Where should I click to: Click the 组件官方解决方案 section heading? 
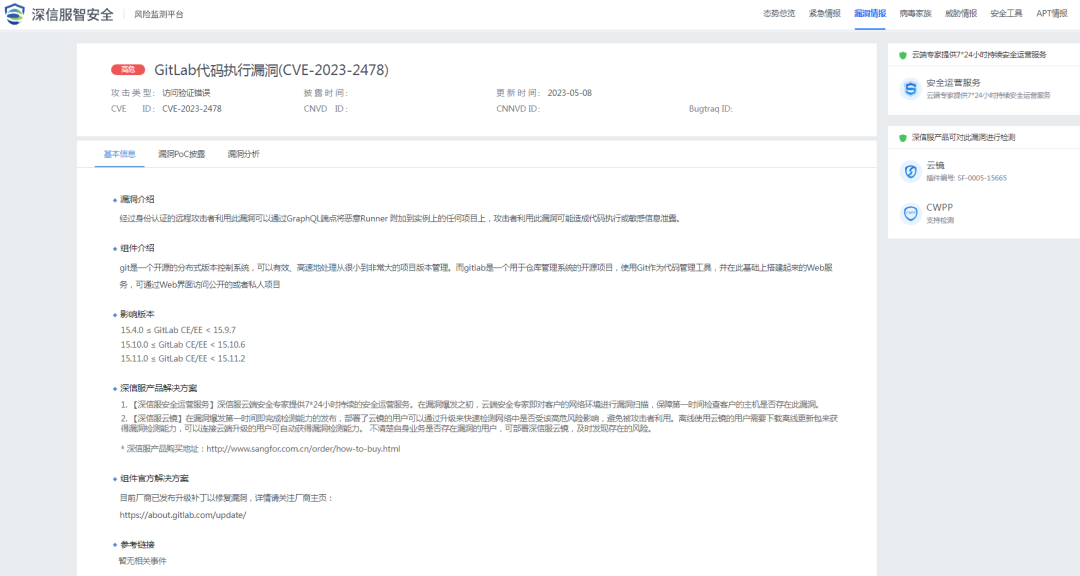pyautogui.click(x=154, y=479)
